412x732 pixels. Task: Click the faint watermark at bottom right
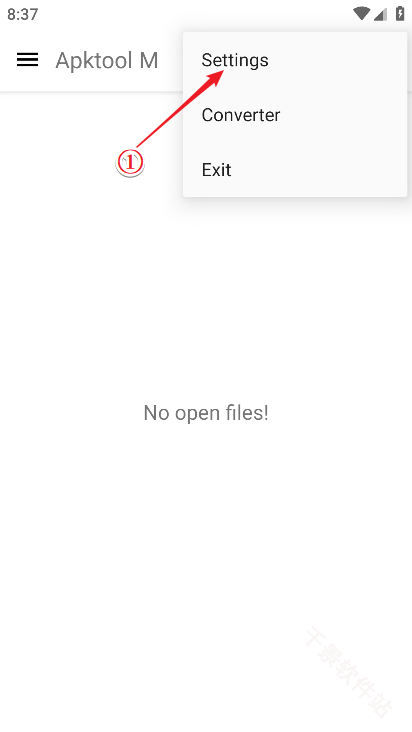click(349, 672)
